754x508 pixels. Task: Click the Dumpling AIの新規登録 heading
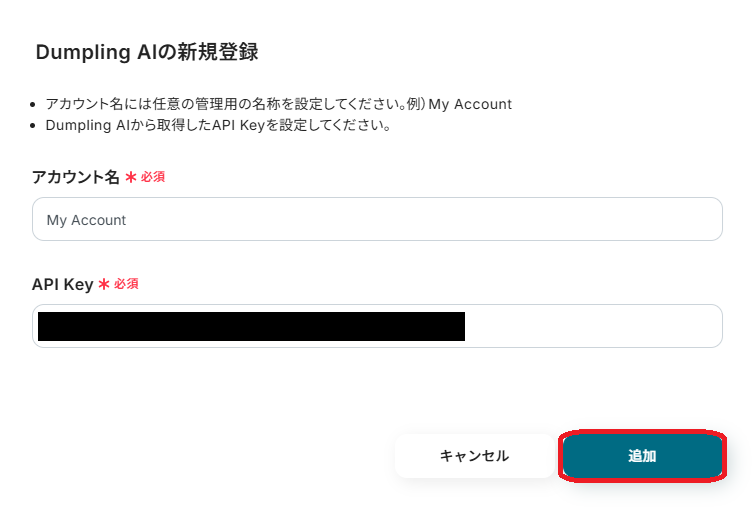click(x=147, y=53)
